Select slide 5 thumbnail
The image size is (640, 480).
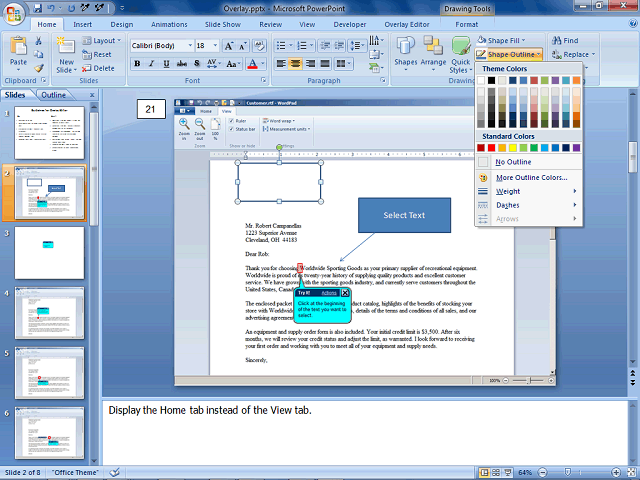[49, 373]
